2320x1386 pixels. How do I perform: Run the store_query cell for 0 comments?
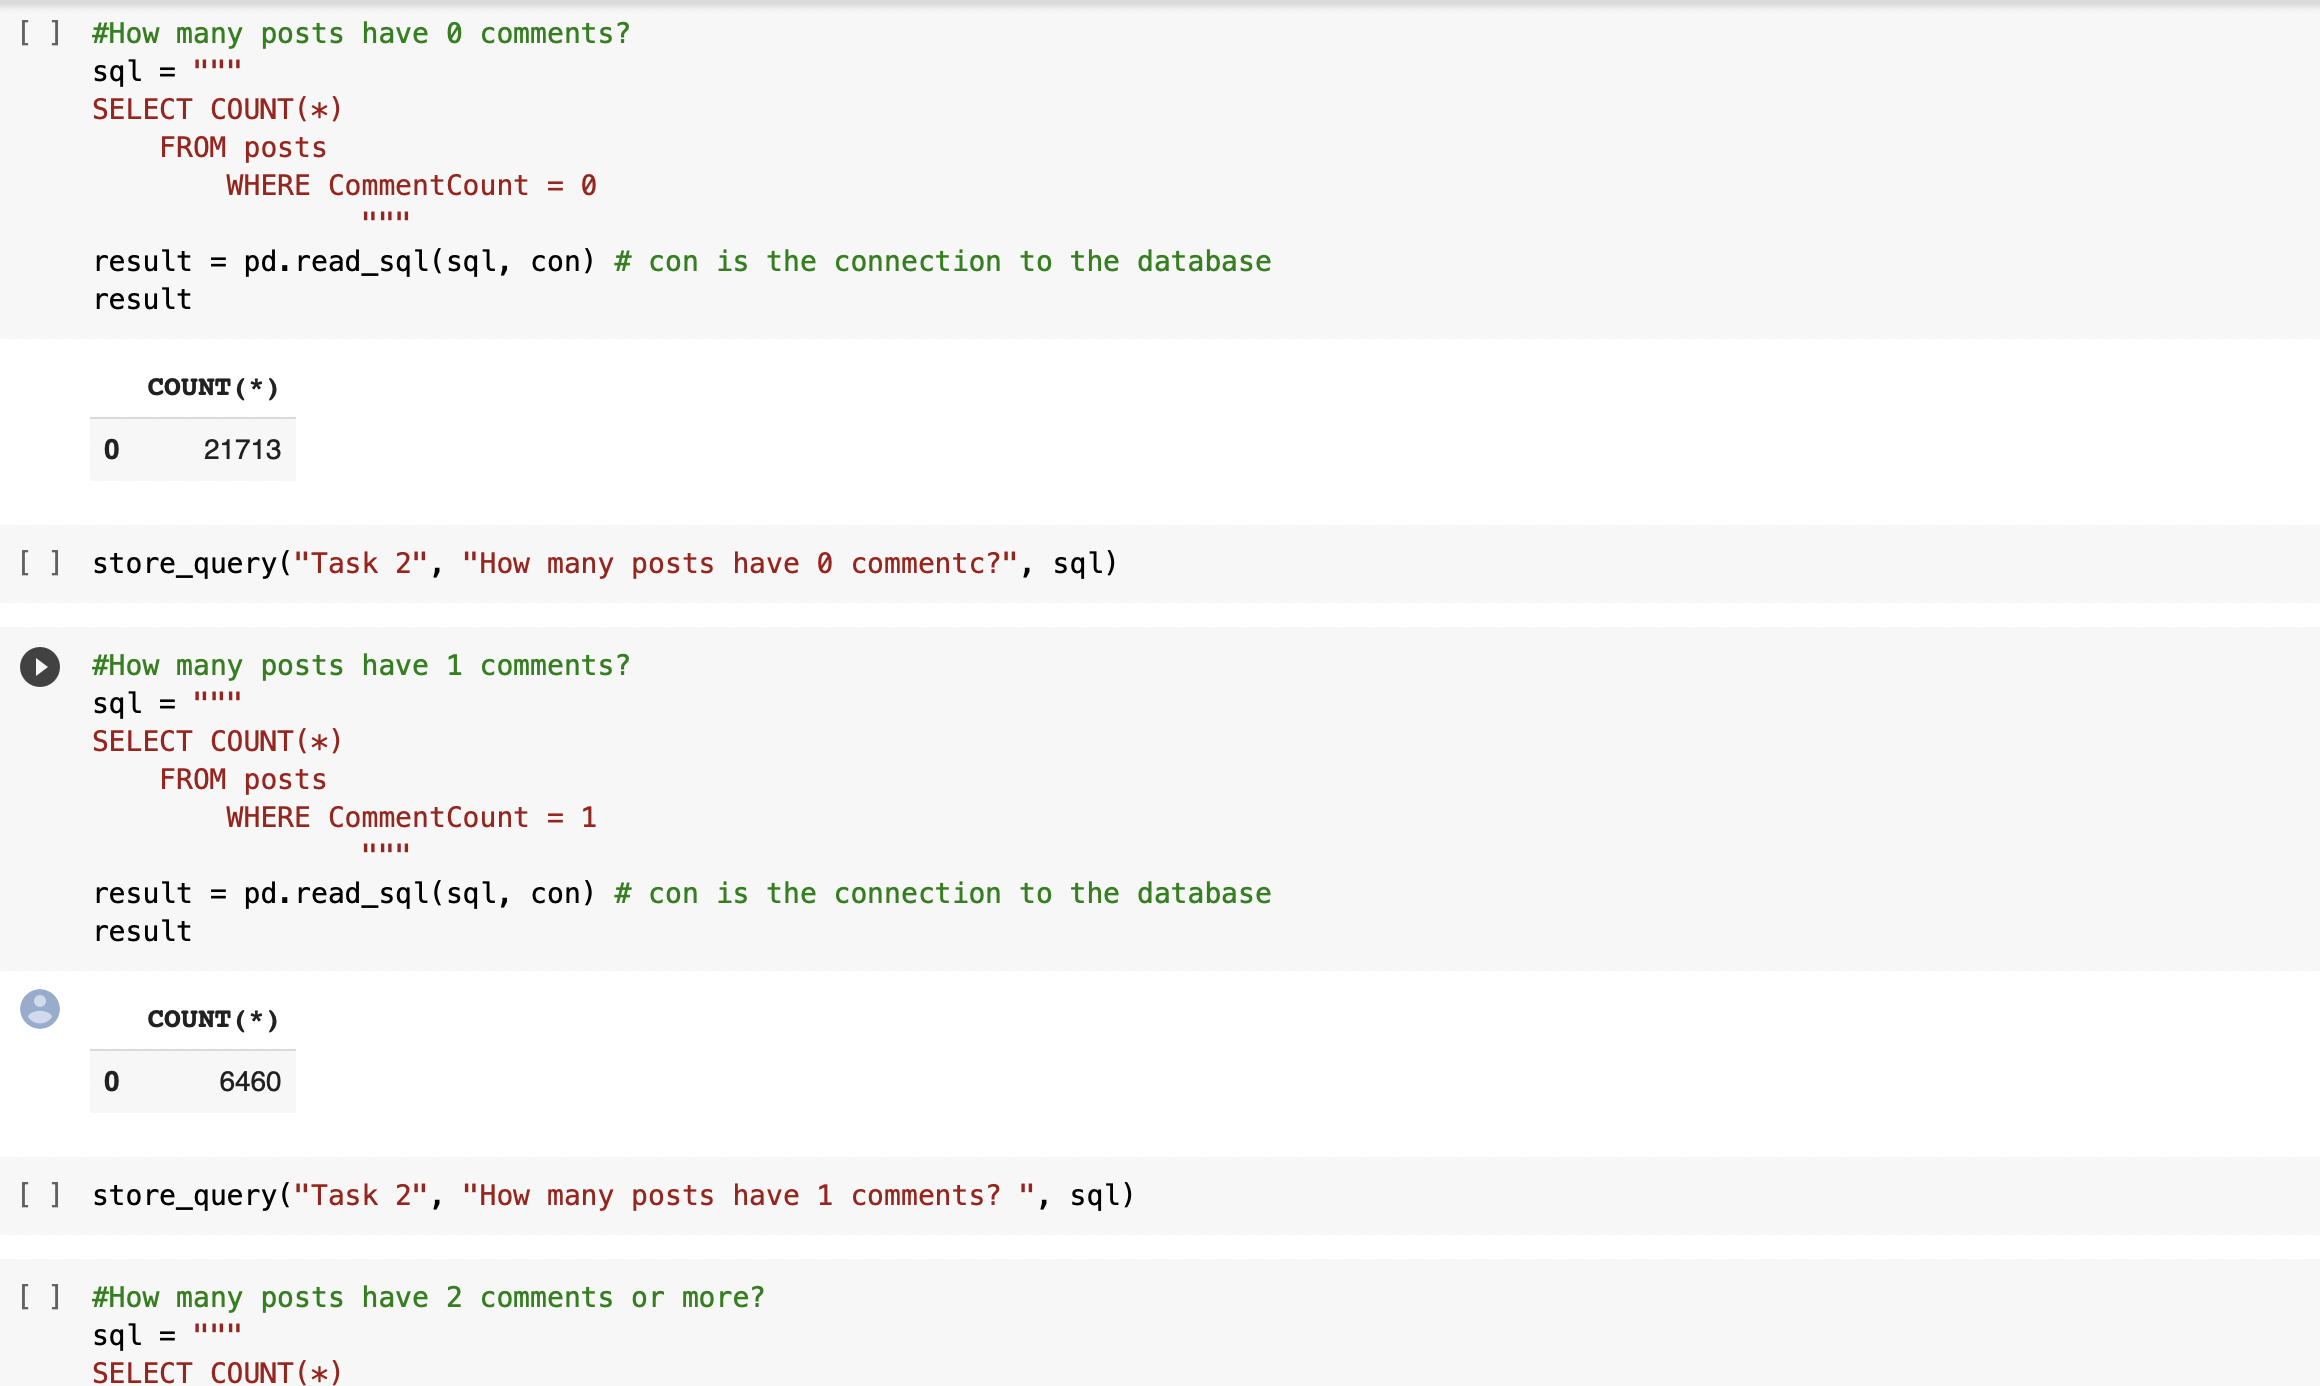[x=39, y=562]
